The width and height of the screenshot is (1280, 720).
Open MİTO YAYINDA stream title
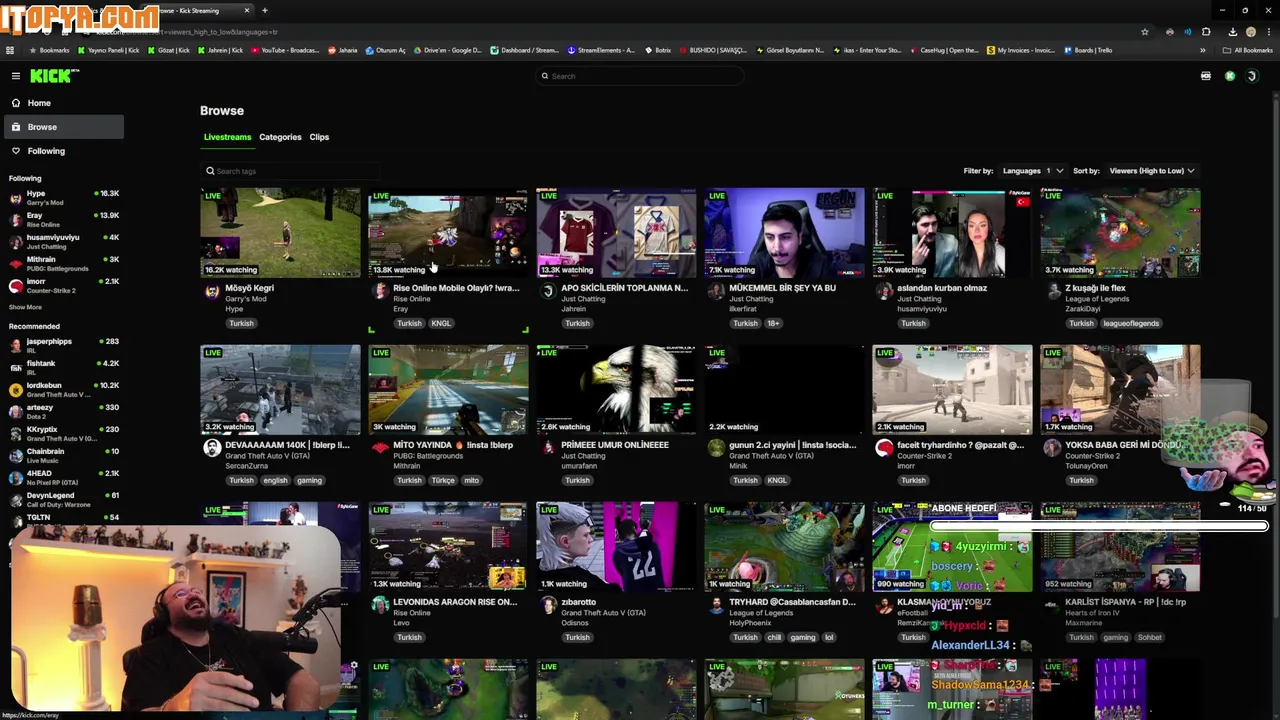[x=453, y=445]
